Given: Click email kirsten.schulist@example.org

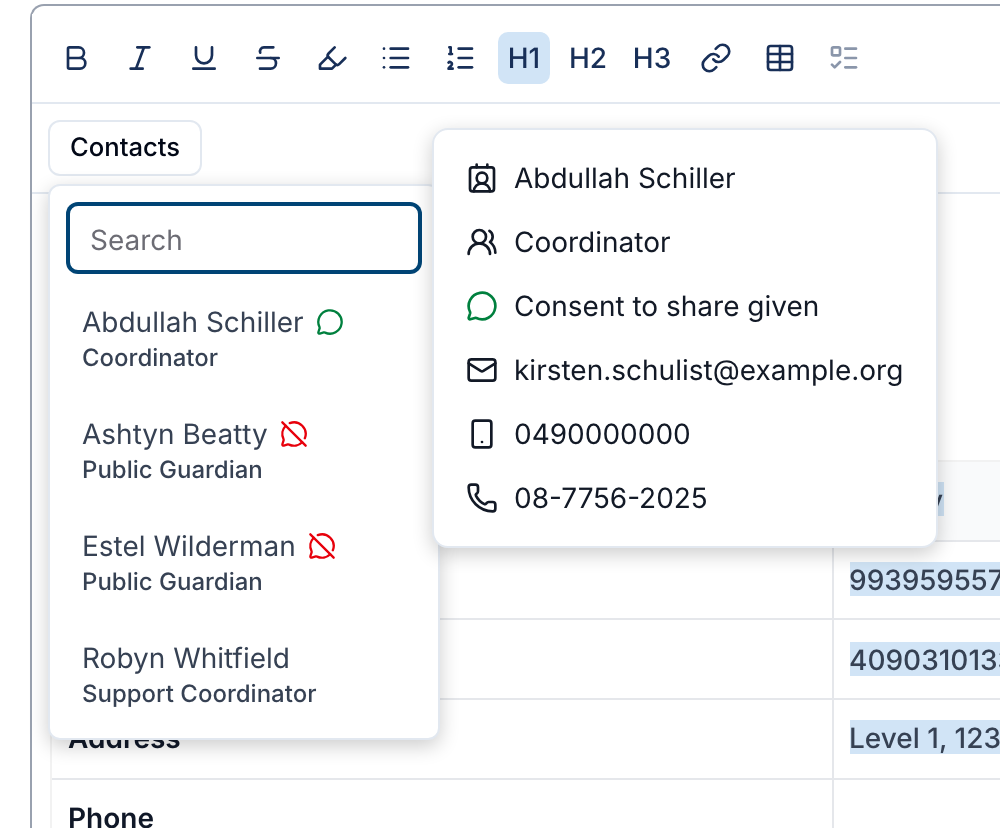Looking at the screenshot, I should click(709, 370).
